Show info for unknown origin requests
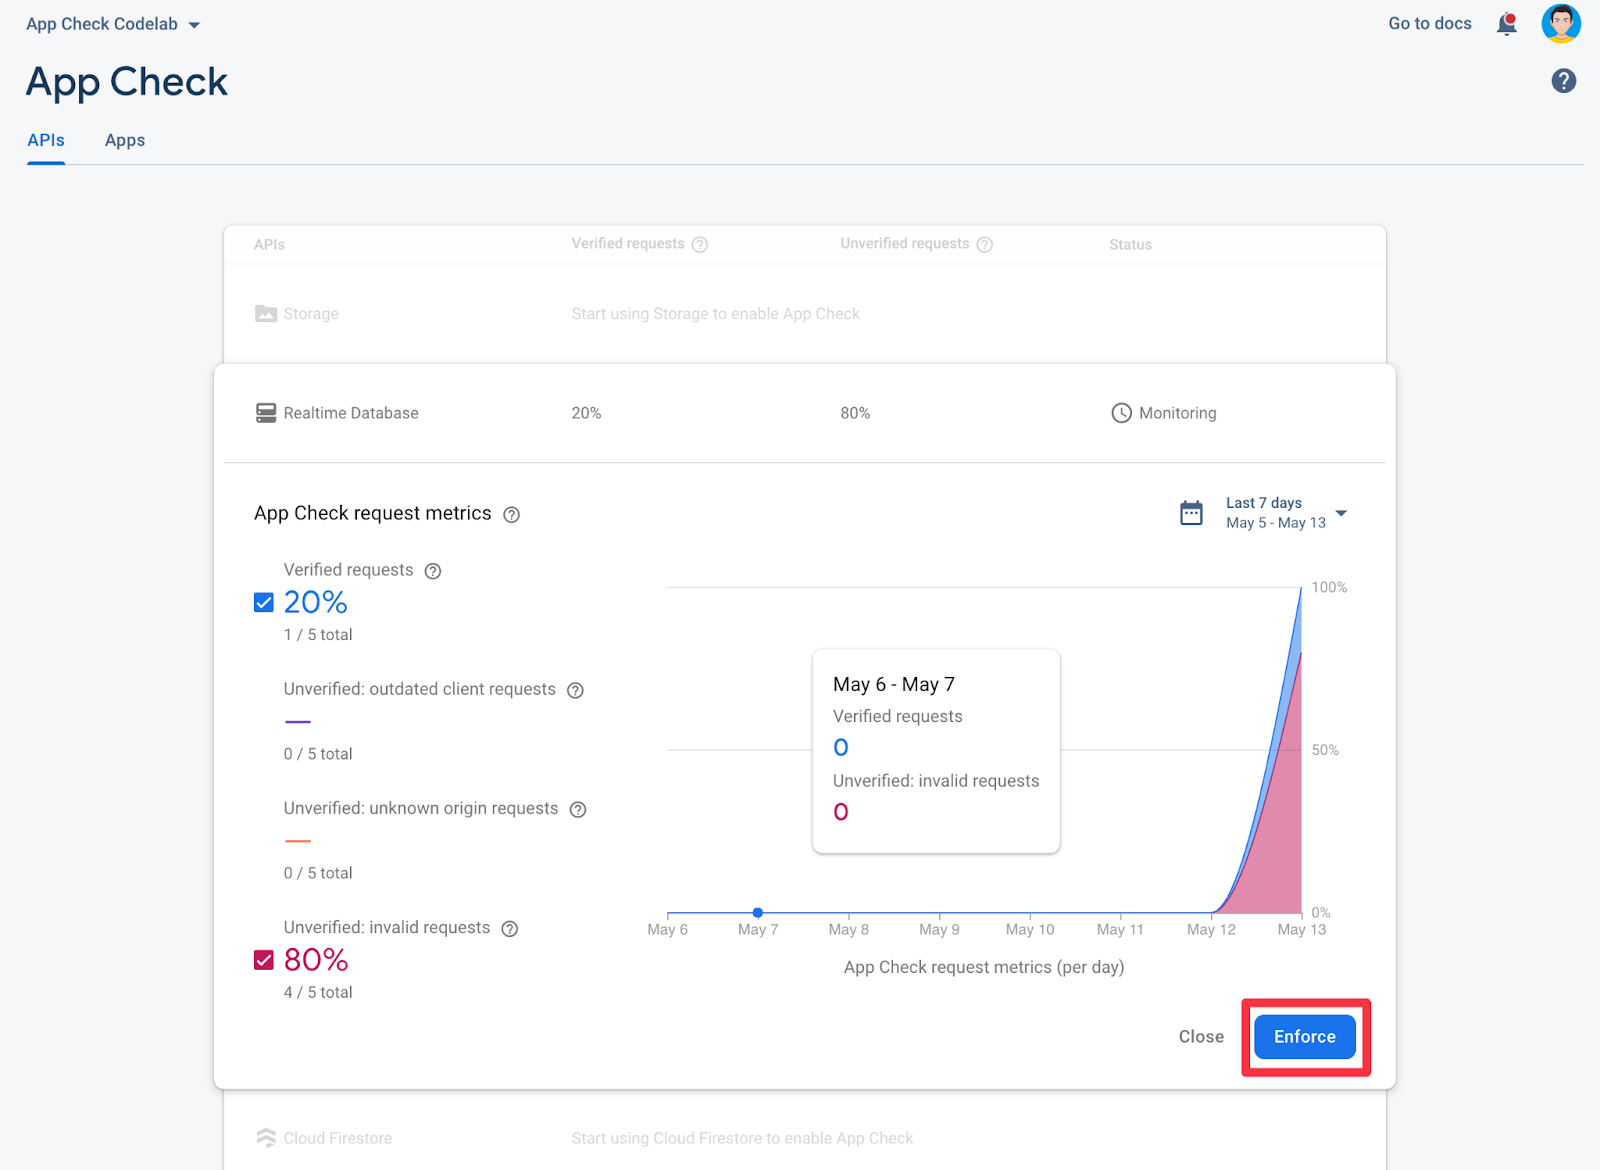The height and width of the screenshot is (1170, 1600). coord(578,809)
